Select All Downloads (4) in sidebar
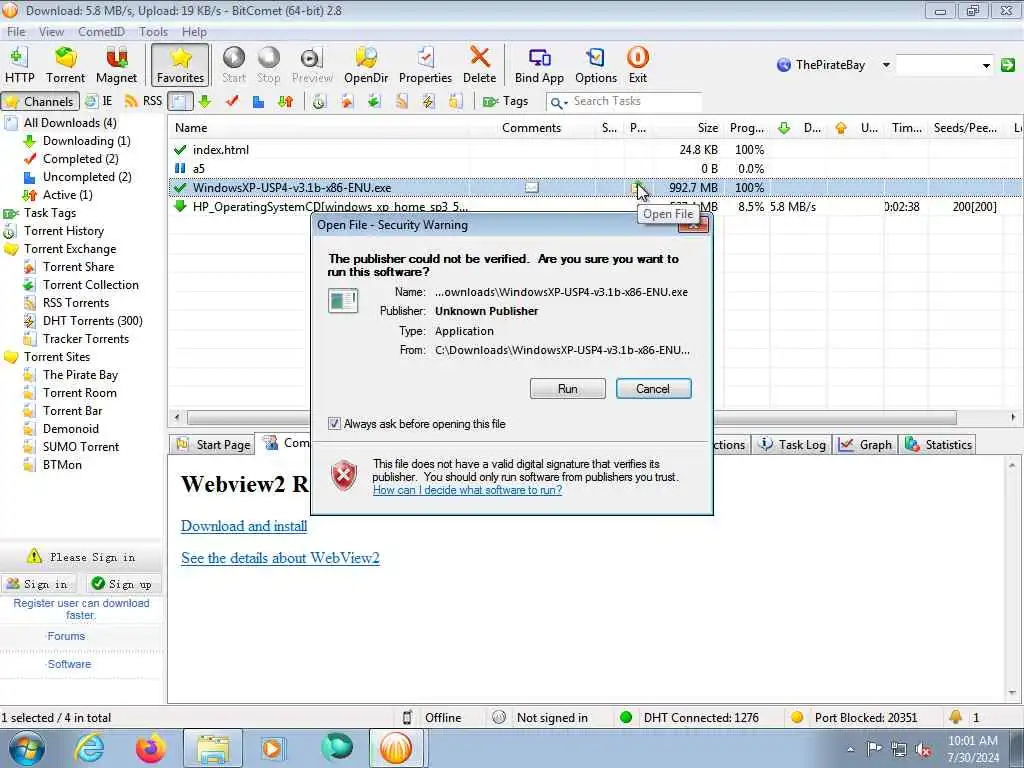Screen dimensions: 1024x768 pos(70,123)
